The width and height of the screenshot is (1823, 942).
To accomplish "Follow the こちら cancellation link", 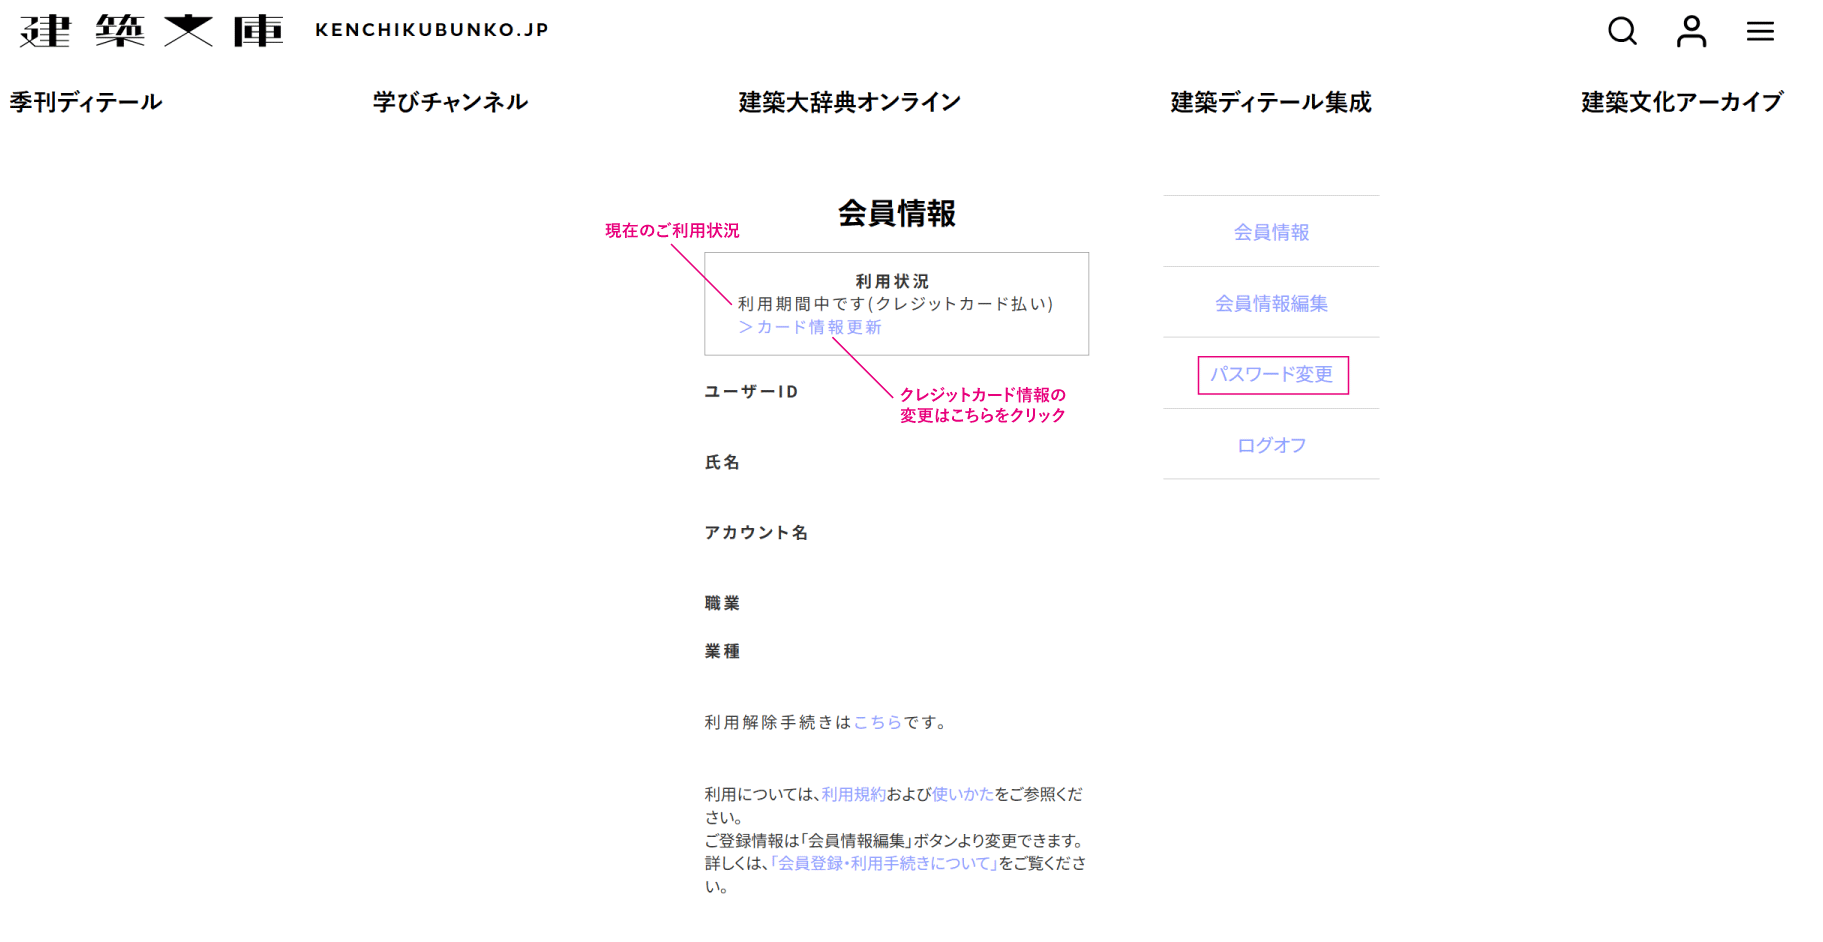I will (x=877, y=722).
